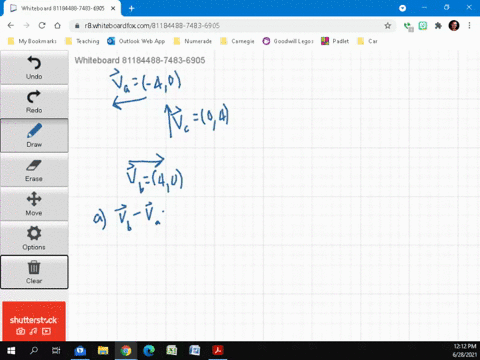Click the Redo tool button
Screen dimensions: 480x360
coord(34,102)
